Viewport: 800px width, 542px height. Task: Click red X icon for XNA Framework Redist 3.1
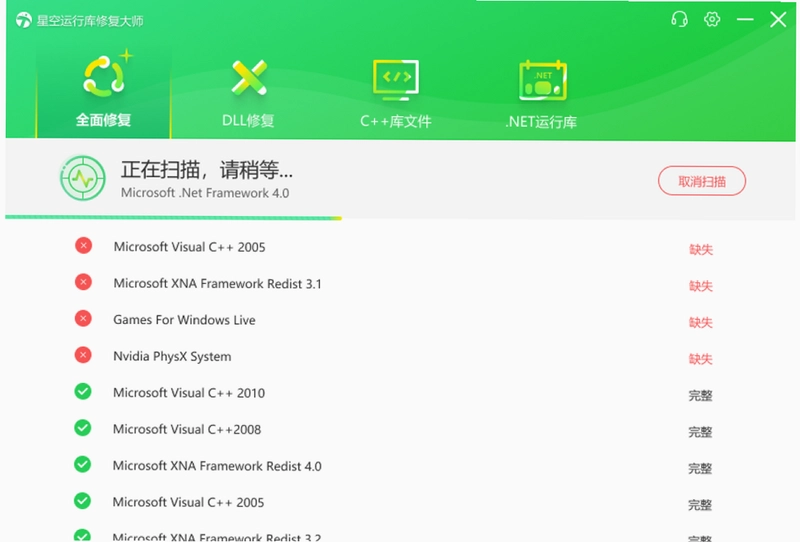(x=83, y=282)
